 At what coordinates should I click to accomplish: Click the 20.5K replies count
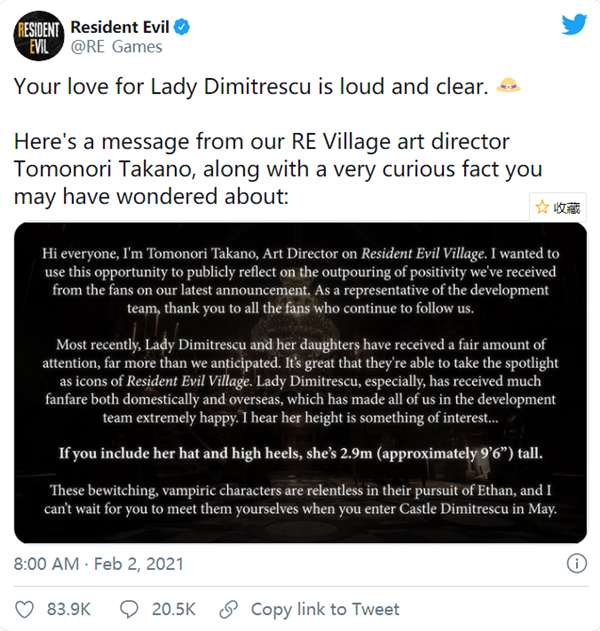point(171,609)
